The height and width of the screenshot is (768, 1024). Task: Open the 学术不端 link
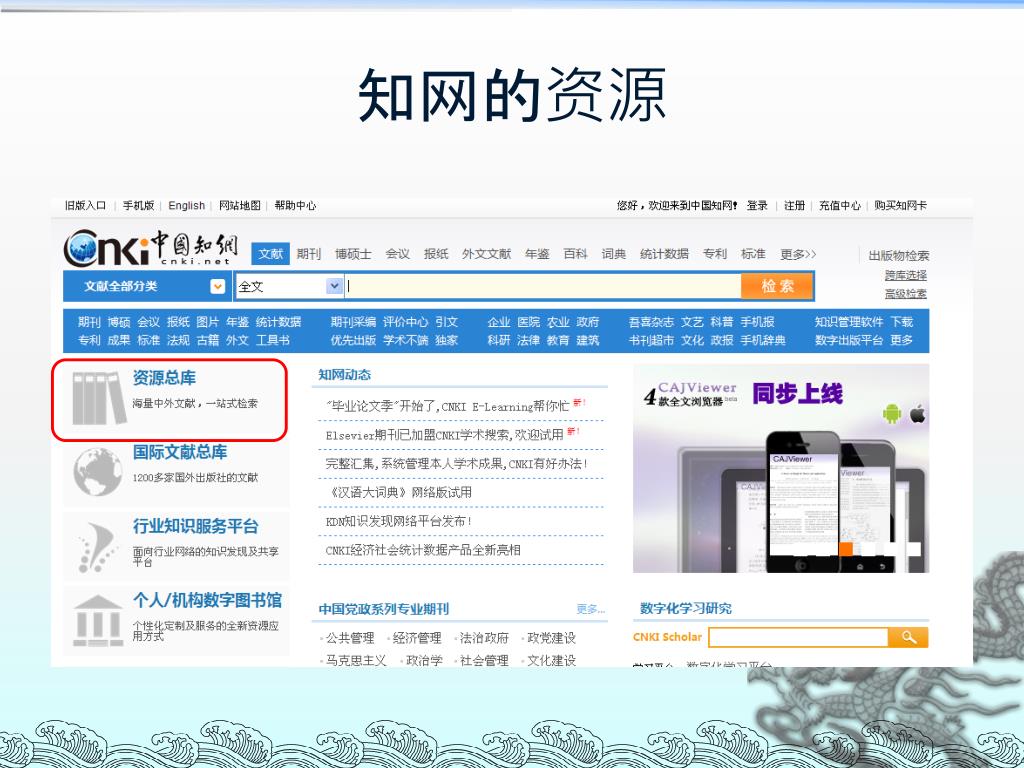[405, 340]
